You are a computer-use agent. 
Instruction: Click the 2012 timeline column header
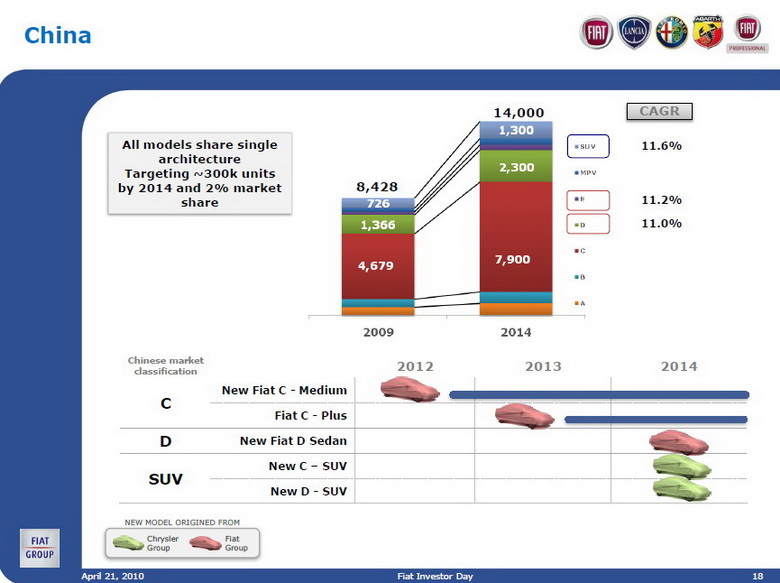(415, 367)
